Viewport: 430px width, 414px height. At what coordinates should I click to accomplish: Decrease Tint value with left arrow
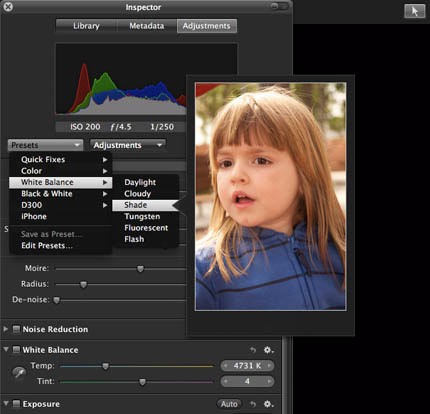[226, 381]
